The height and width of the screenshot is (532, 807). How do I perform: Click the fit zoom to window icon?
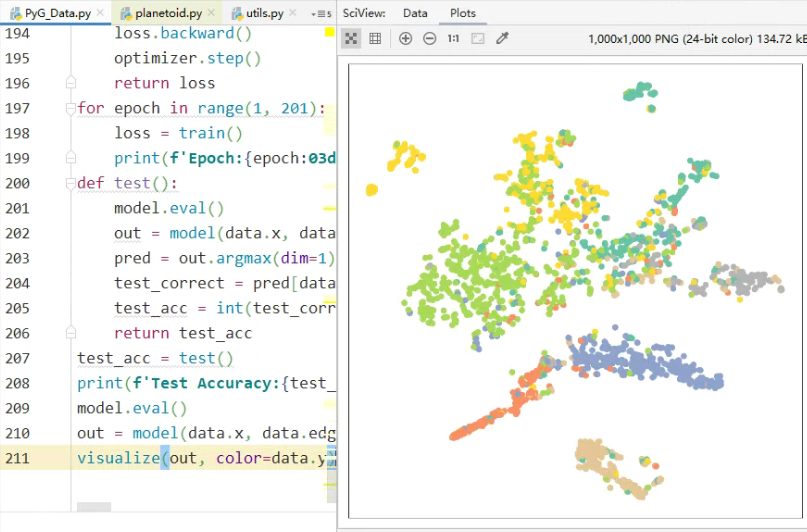click(478, 39)
